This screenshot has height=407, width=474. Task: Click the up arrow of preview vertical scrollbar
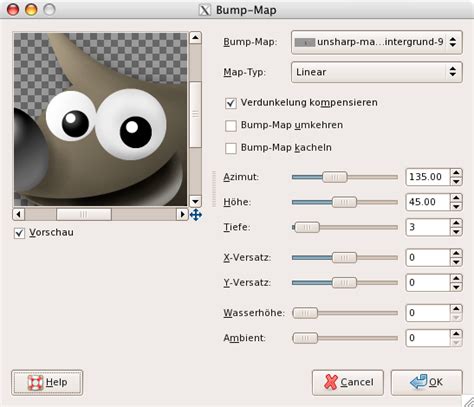195,38
